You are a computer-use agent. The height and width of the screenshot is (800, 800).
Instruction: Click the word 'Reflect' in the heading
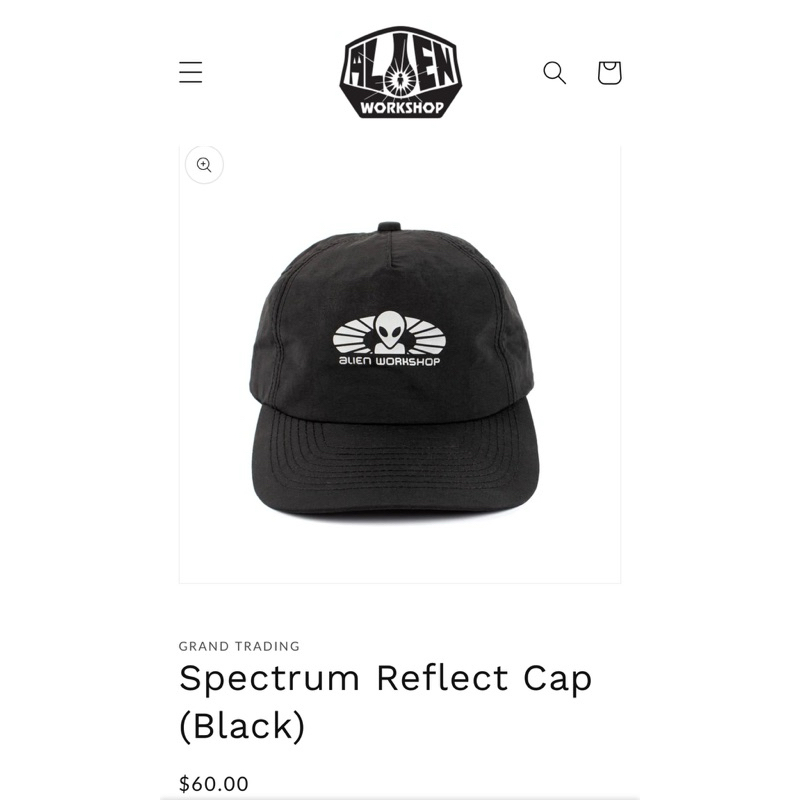(442, 678)
